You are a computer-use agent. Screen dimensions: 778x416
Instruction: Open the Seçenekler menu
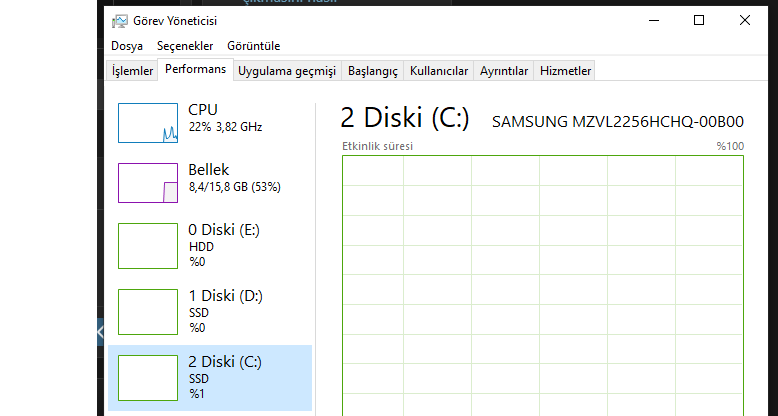185,46
